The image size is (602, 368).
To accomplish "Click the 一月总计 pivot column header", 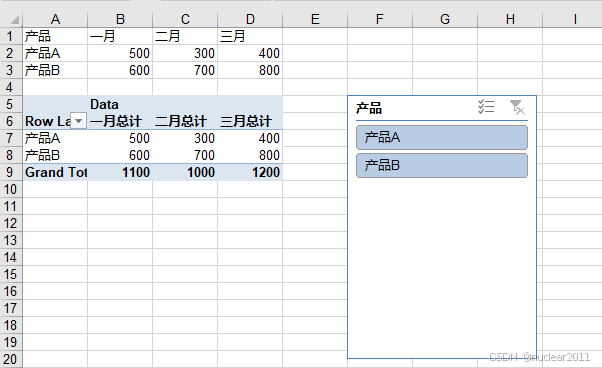I will [120, 121].
